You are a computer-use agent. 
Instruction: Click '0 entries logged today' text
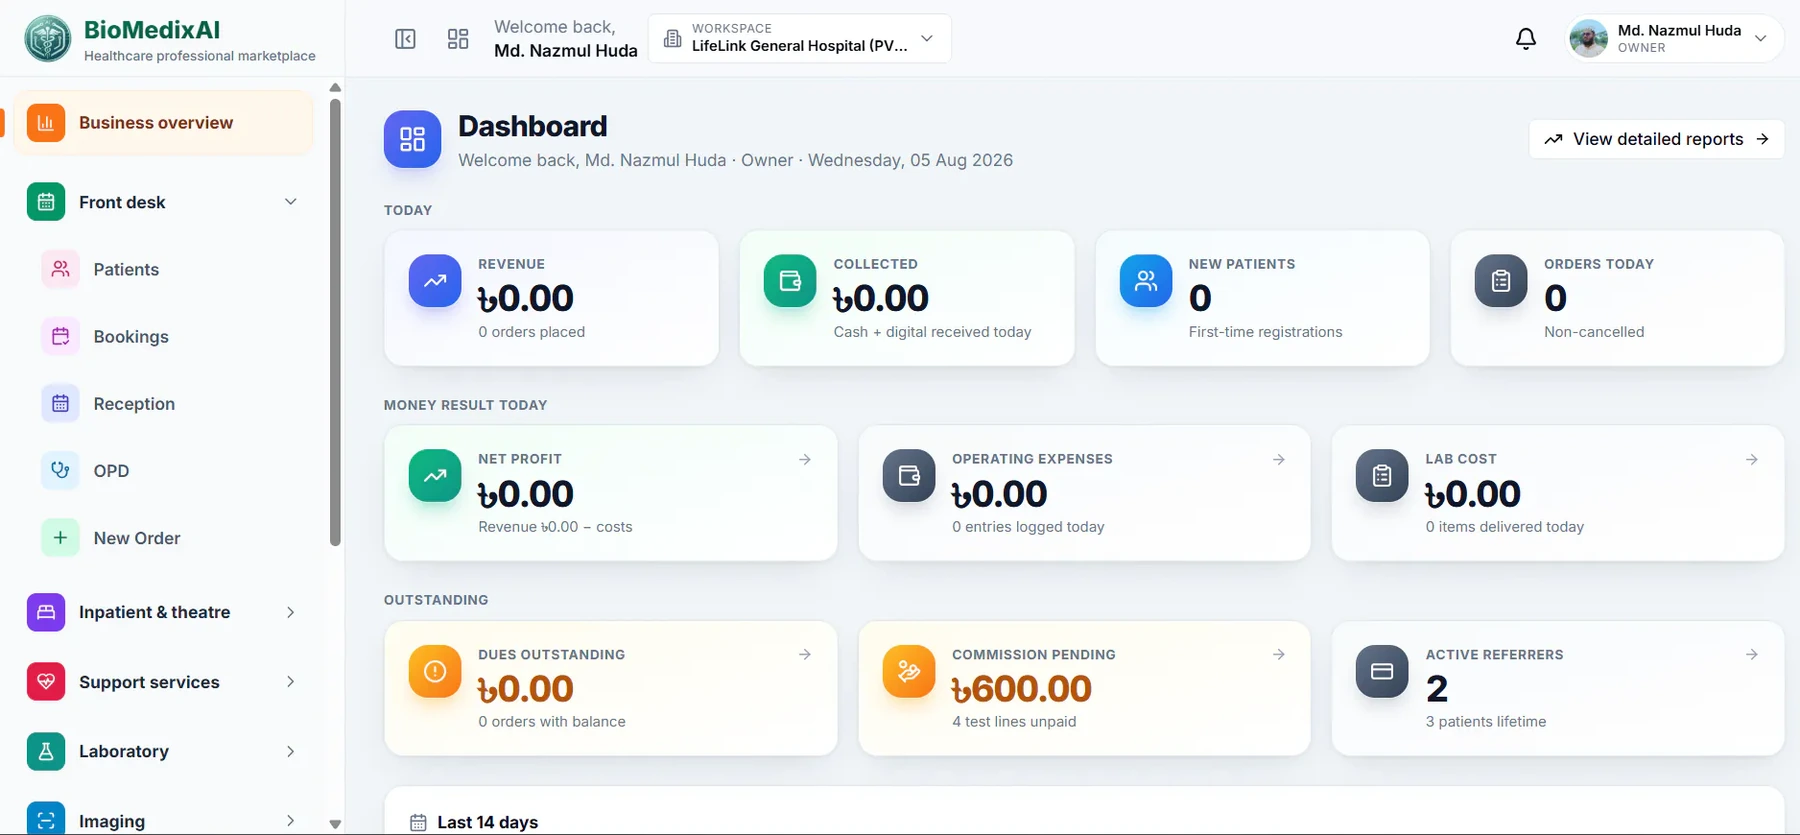[x=1028, y=526]
